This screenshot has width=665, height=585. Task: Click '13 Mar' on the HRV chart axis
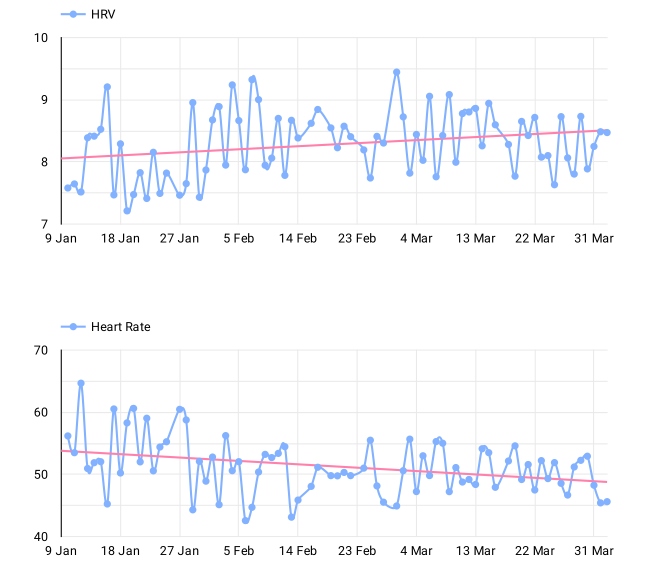[475, 238]
